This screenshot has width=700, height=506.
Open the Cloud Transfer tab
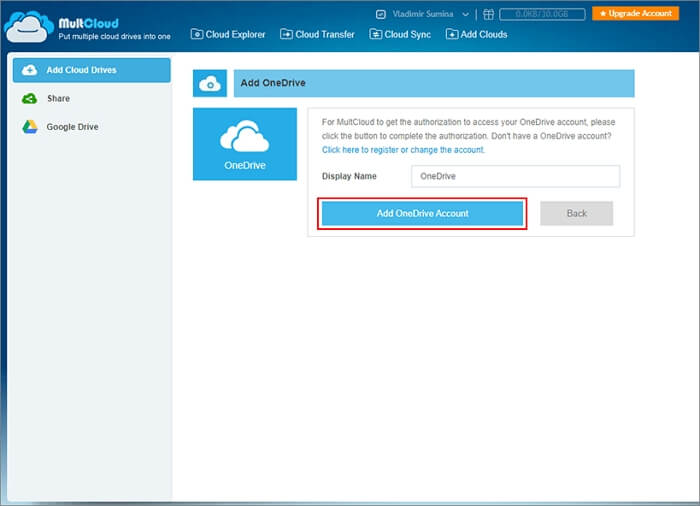point(318,34)
